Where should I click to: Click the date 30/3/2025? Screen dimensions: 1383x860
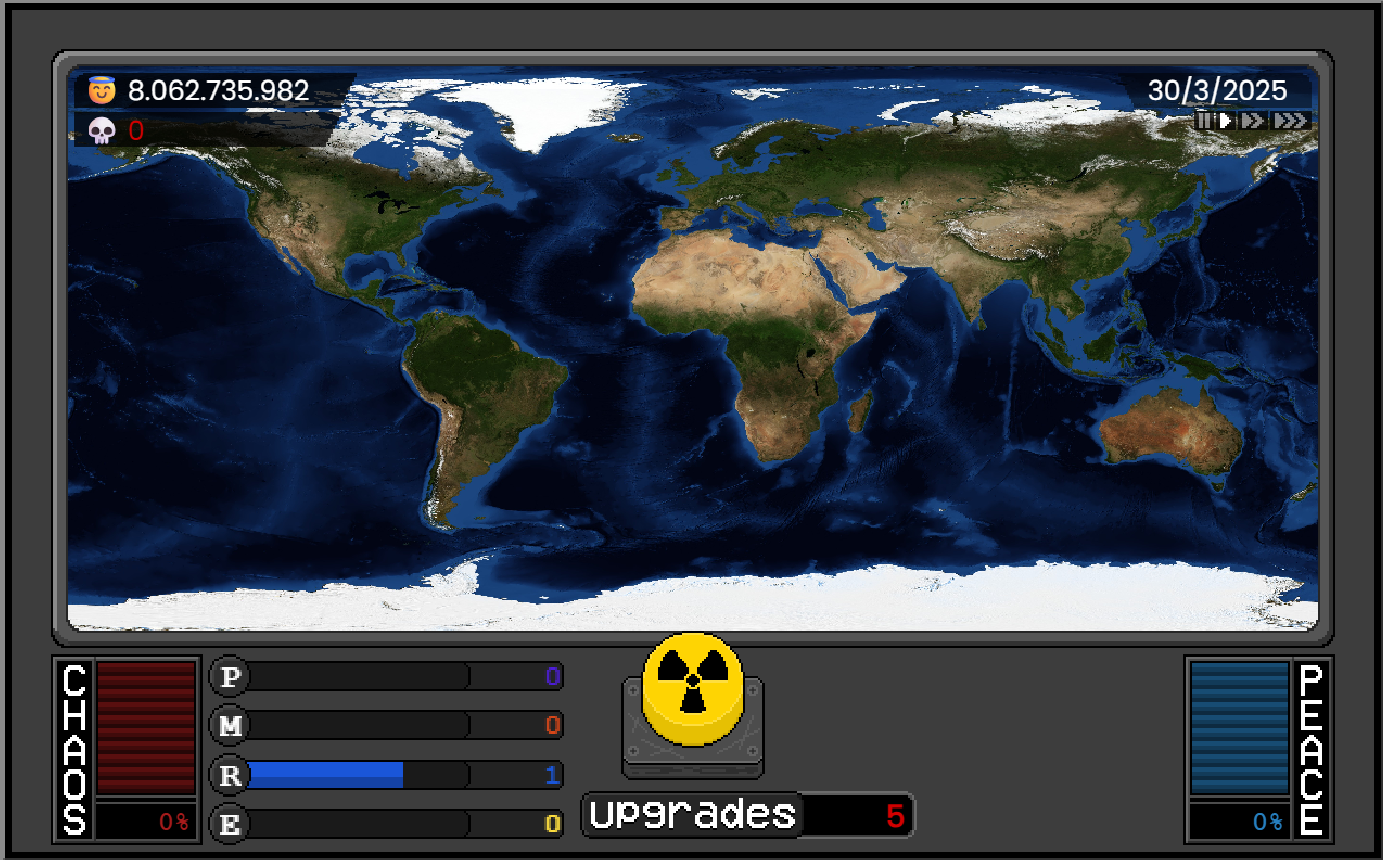[x=1217, y=90]
